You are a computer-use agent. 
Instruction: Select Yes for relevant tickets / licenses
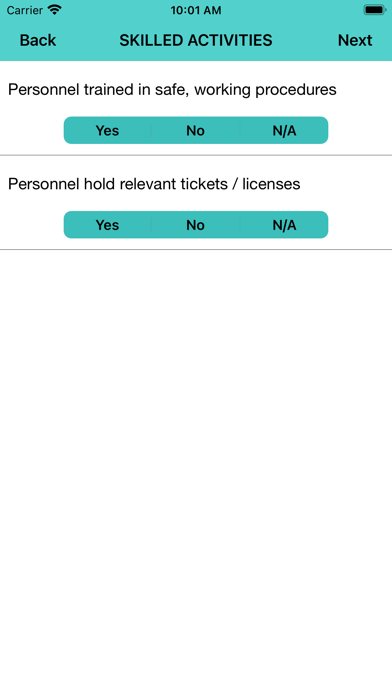(107, 225)
